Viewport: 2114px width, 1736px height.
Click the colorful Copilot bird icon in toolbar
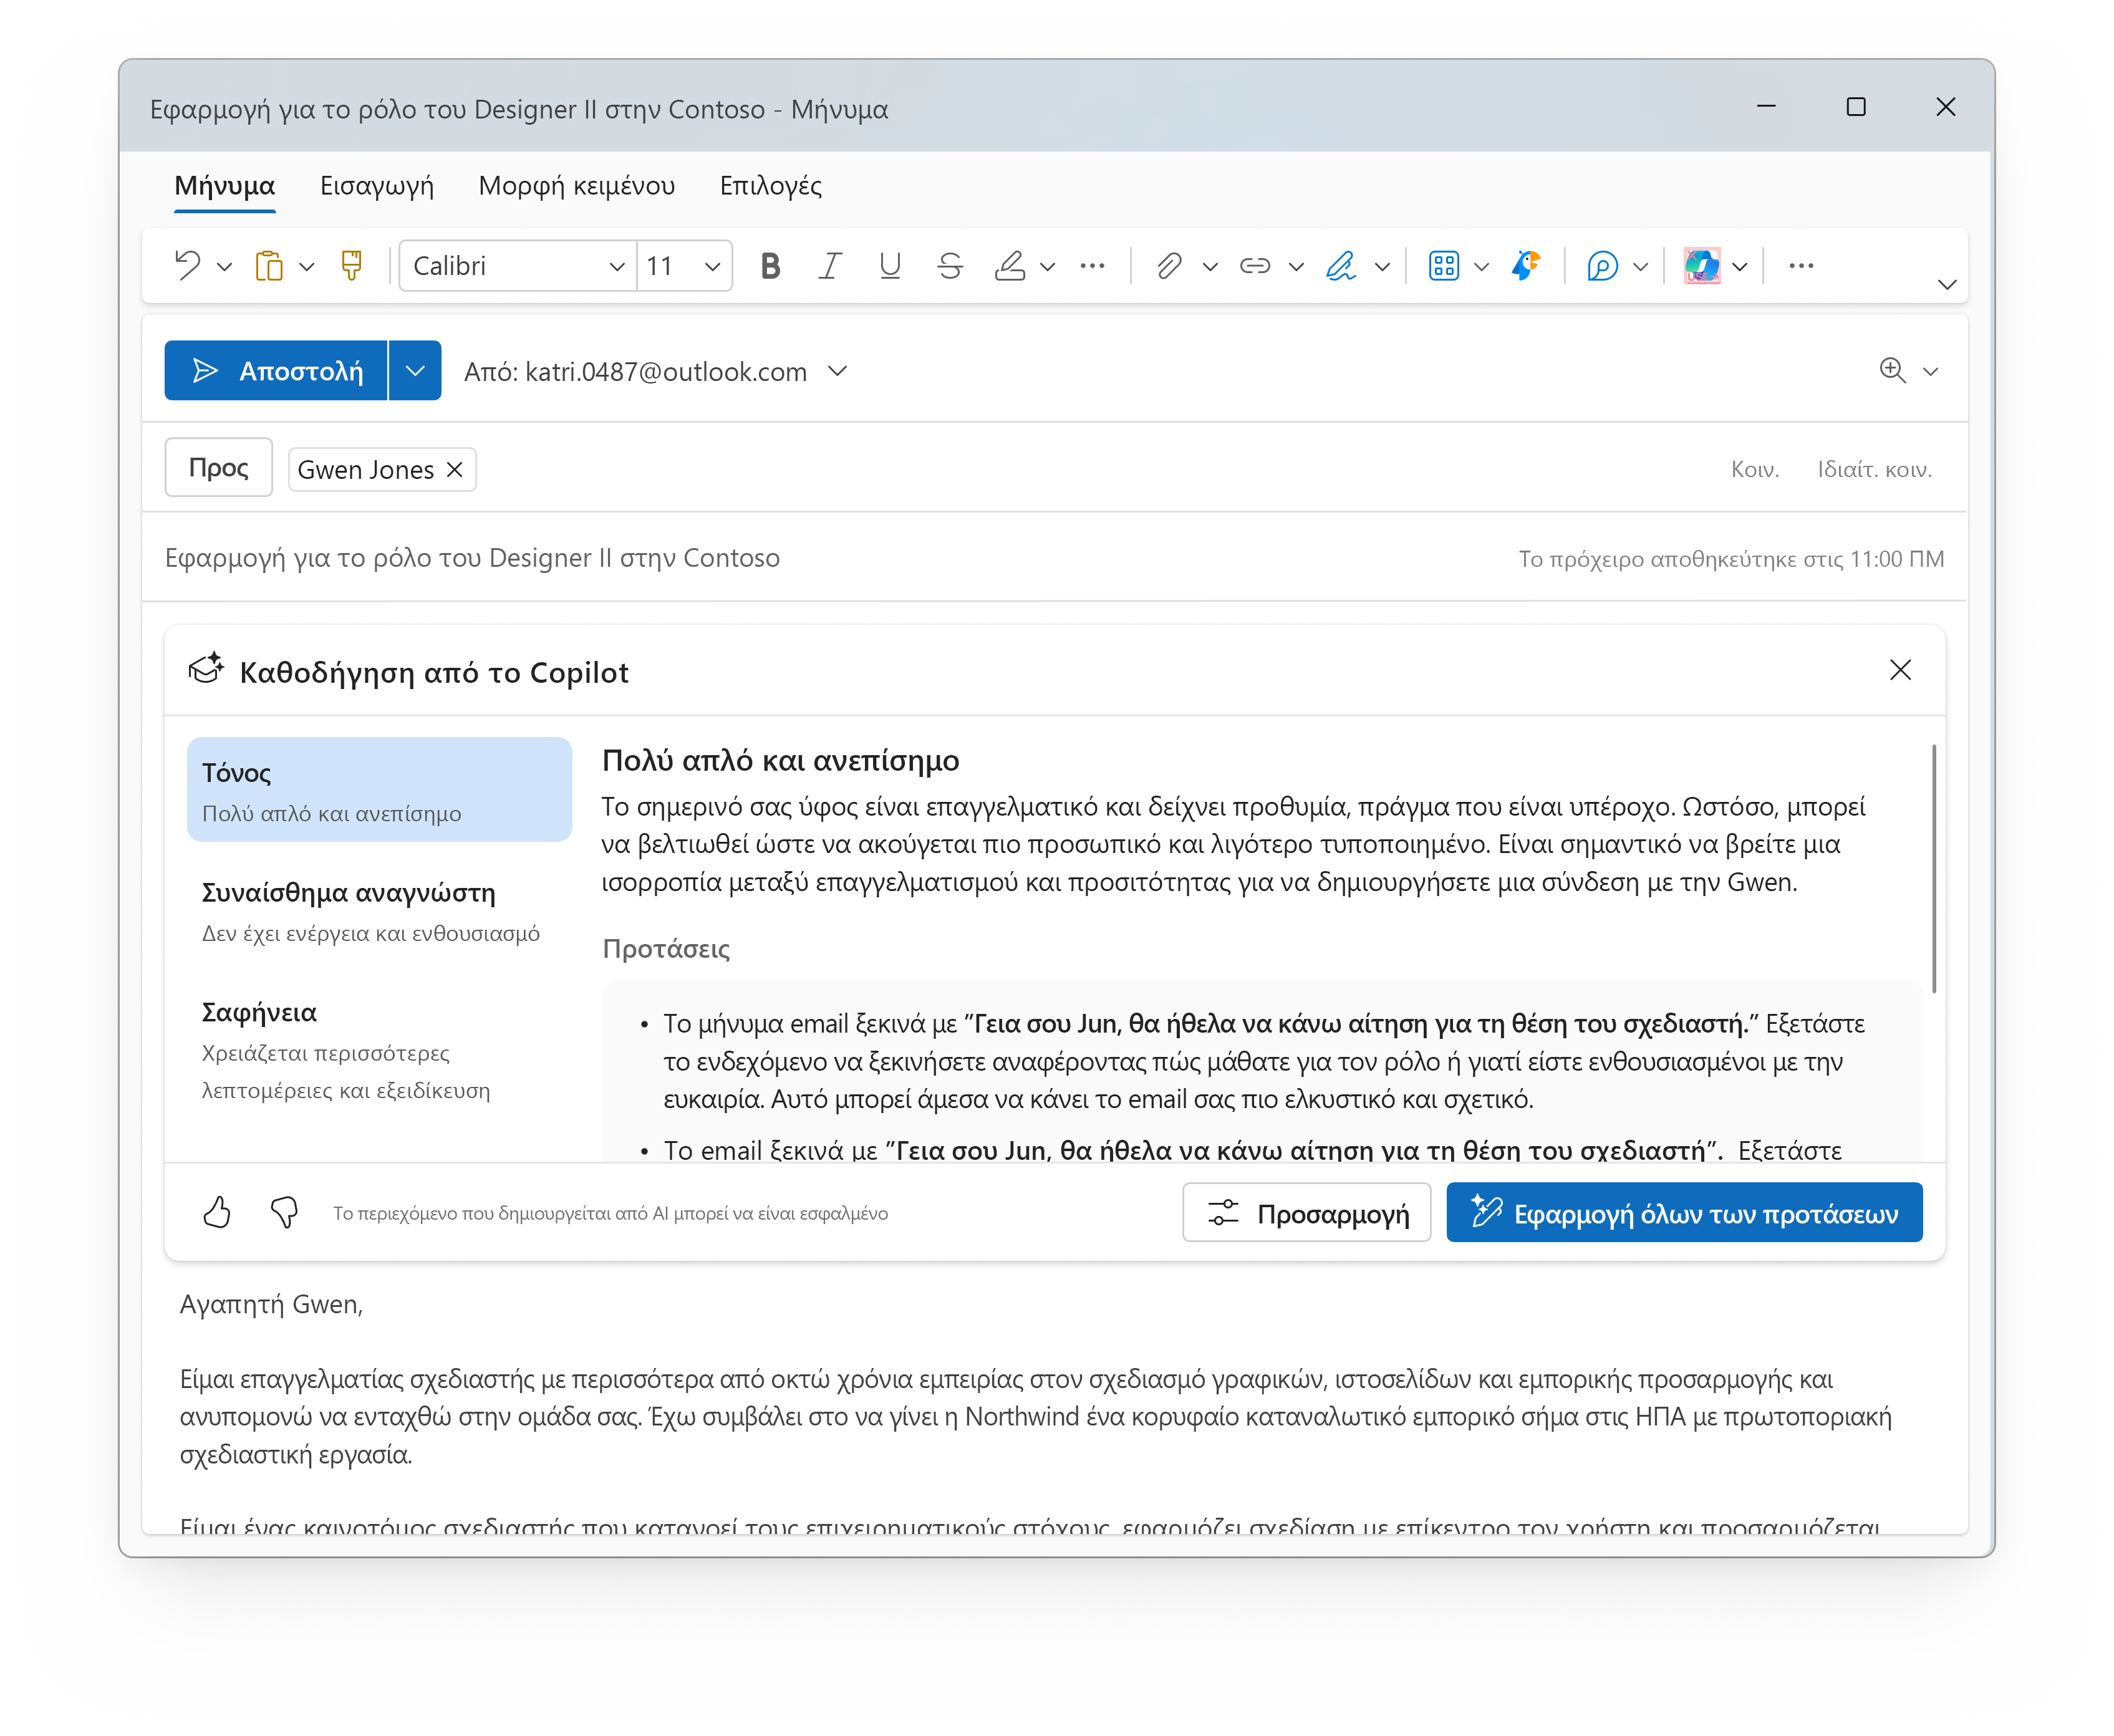pos(1526,266)
